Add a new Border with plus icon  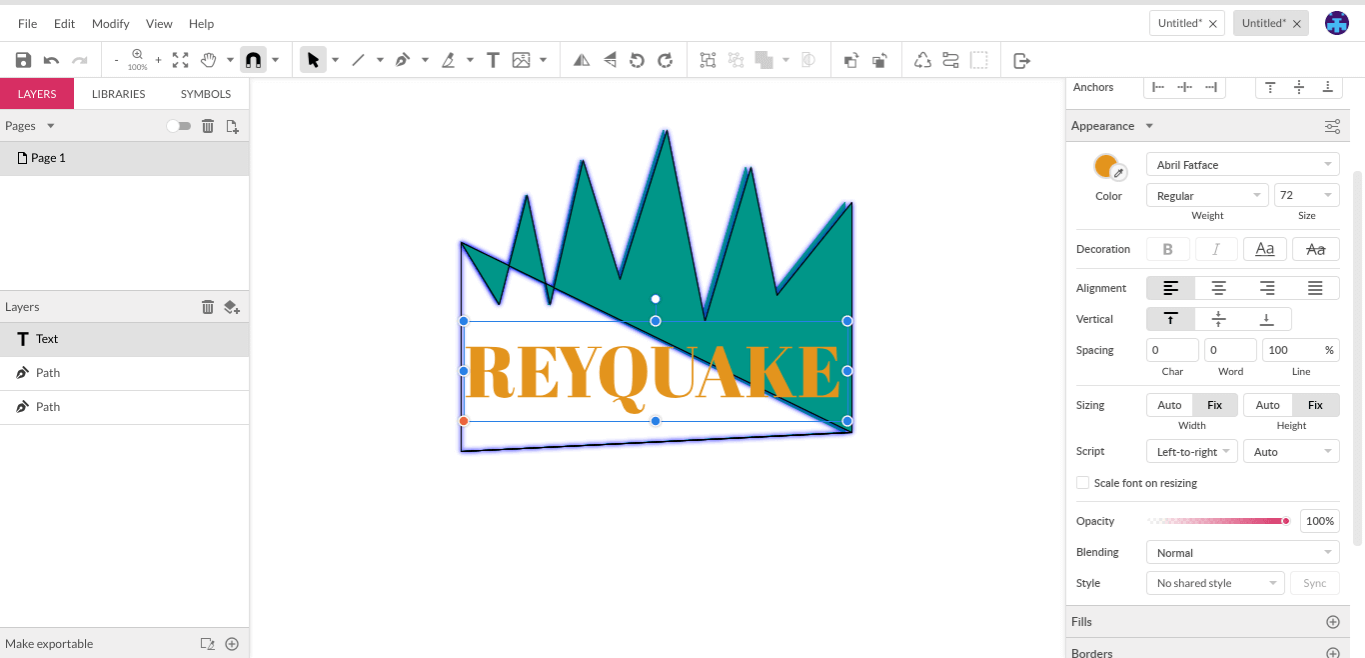(1332, 653)
